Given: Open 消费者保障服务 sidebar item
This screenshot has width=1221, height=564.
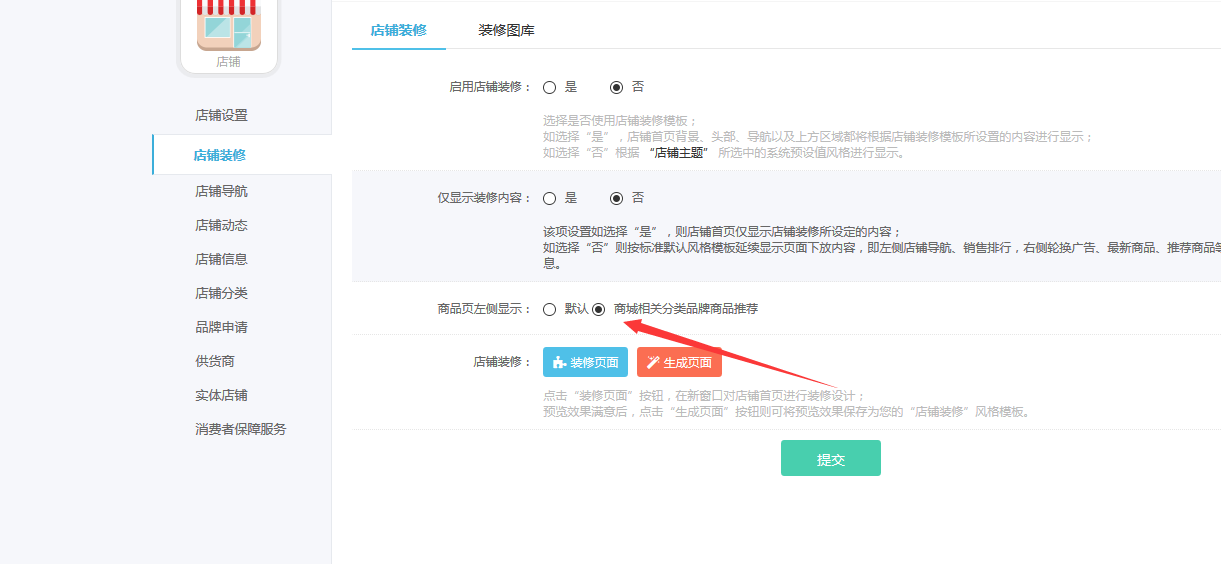Looking at the screenshot, I should click(x=241, y=429).
